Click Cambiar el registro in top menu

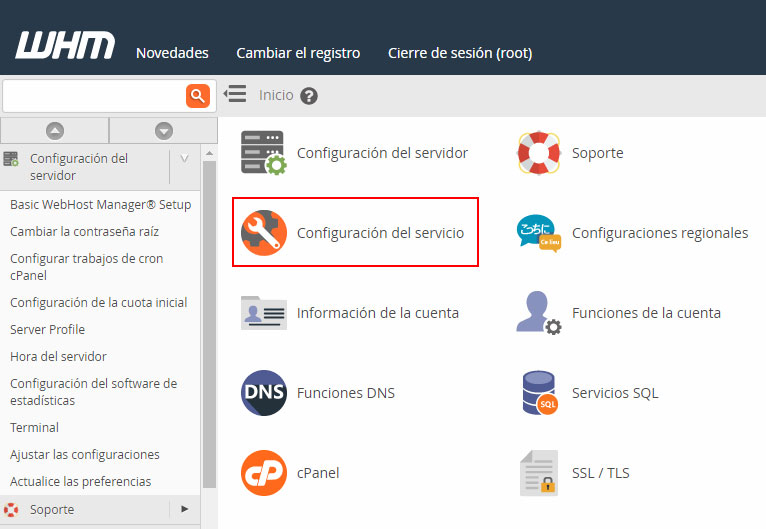coord(298,53)
